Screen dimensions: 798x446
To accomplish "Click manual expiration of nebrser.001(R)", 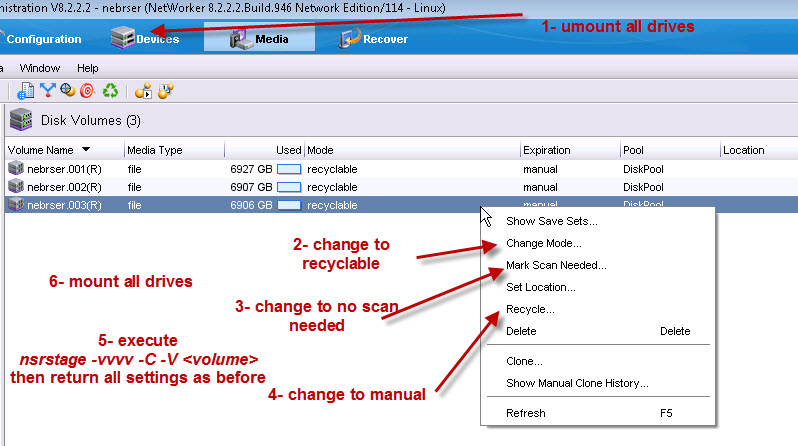I will tap(540, 169).
